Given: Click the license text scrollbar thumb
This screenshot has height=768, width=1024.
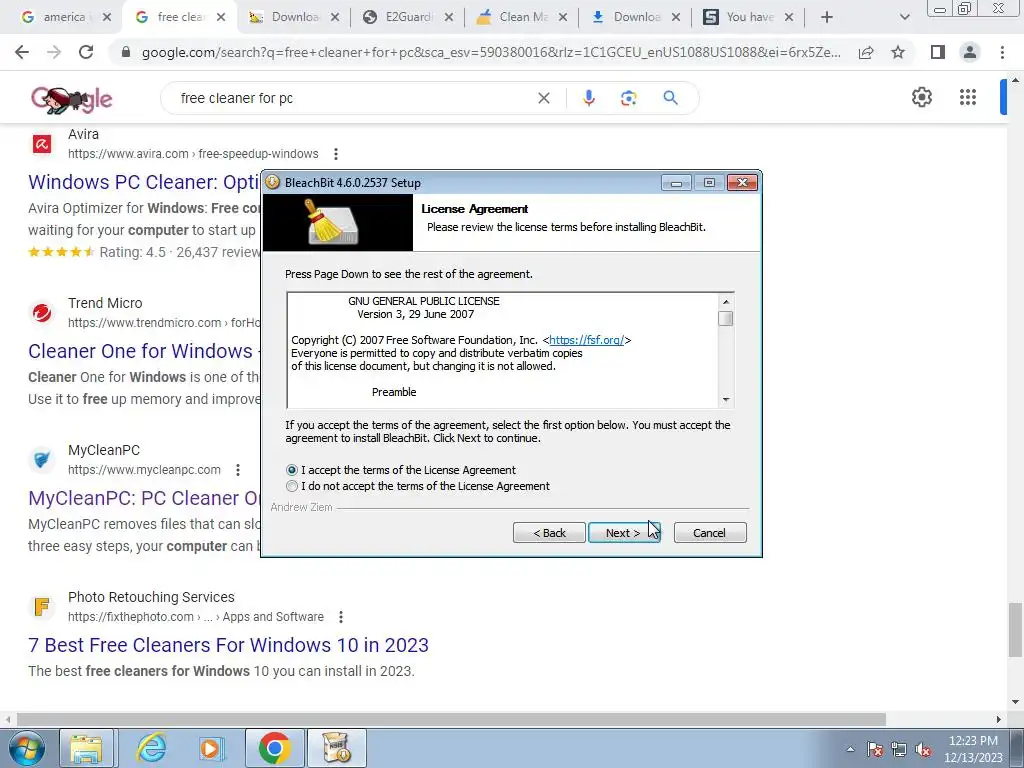Looking at the screenshot, I should (726, 319).
